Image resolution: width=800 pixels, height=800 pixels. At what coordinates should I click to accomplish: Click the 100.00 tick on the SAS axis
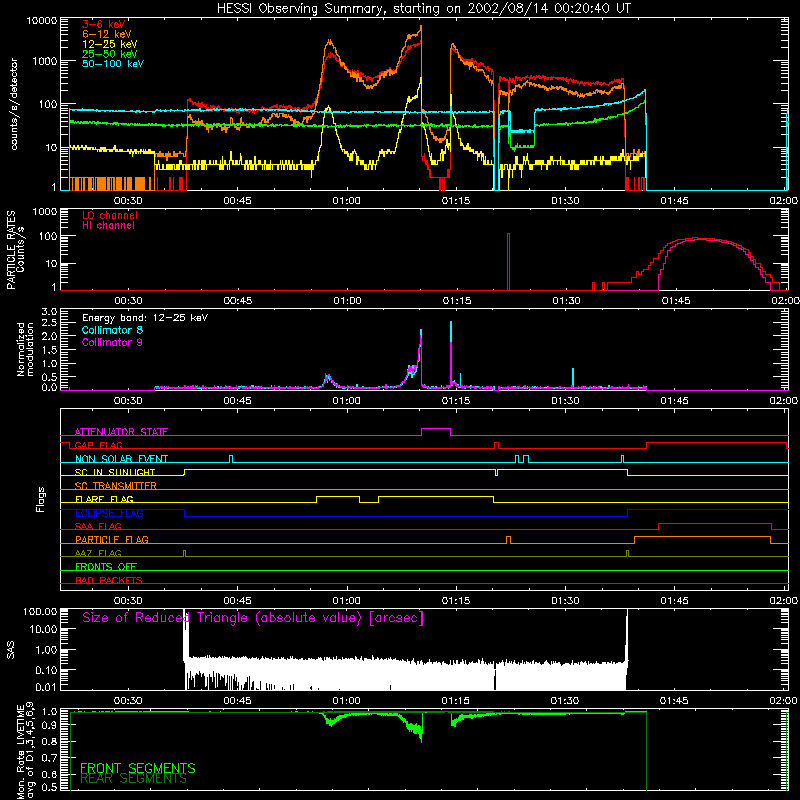[x=40, y=612]
